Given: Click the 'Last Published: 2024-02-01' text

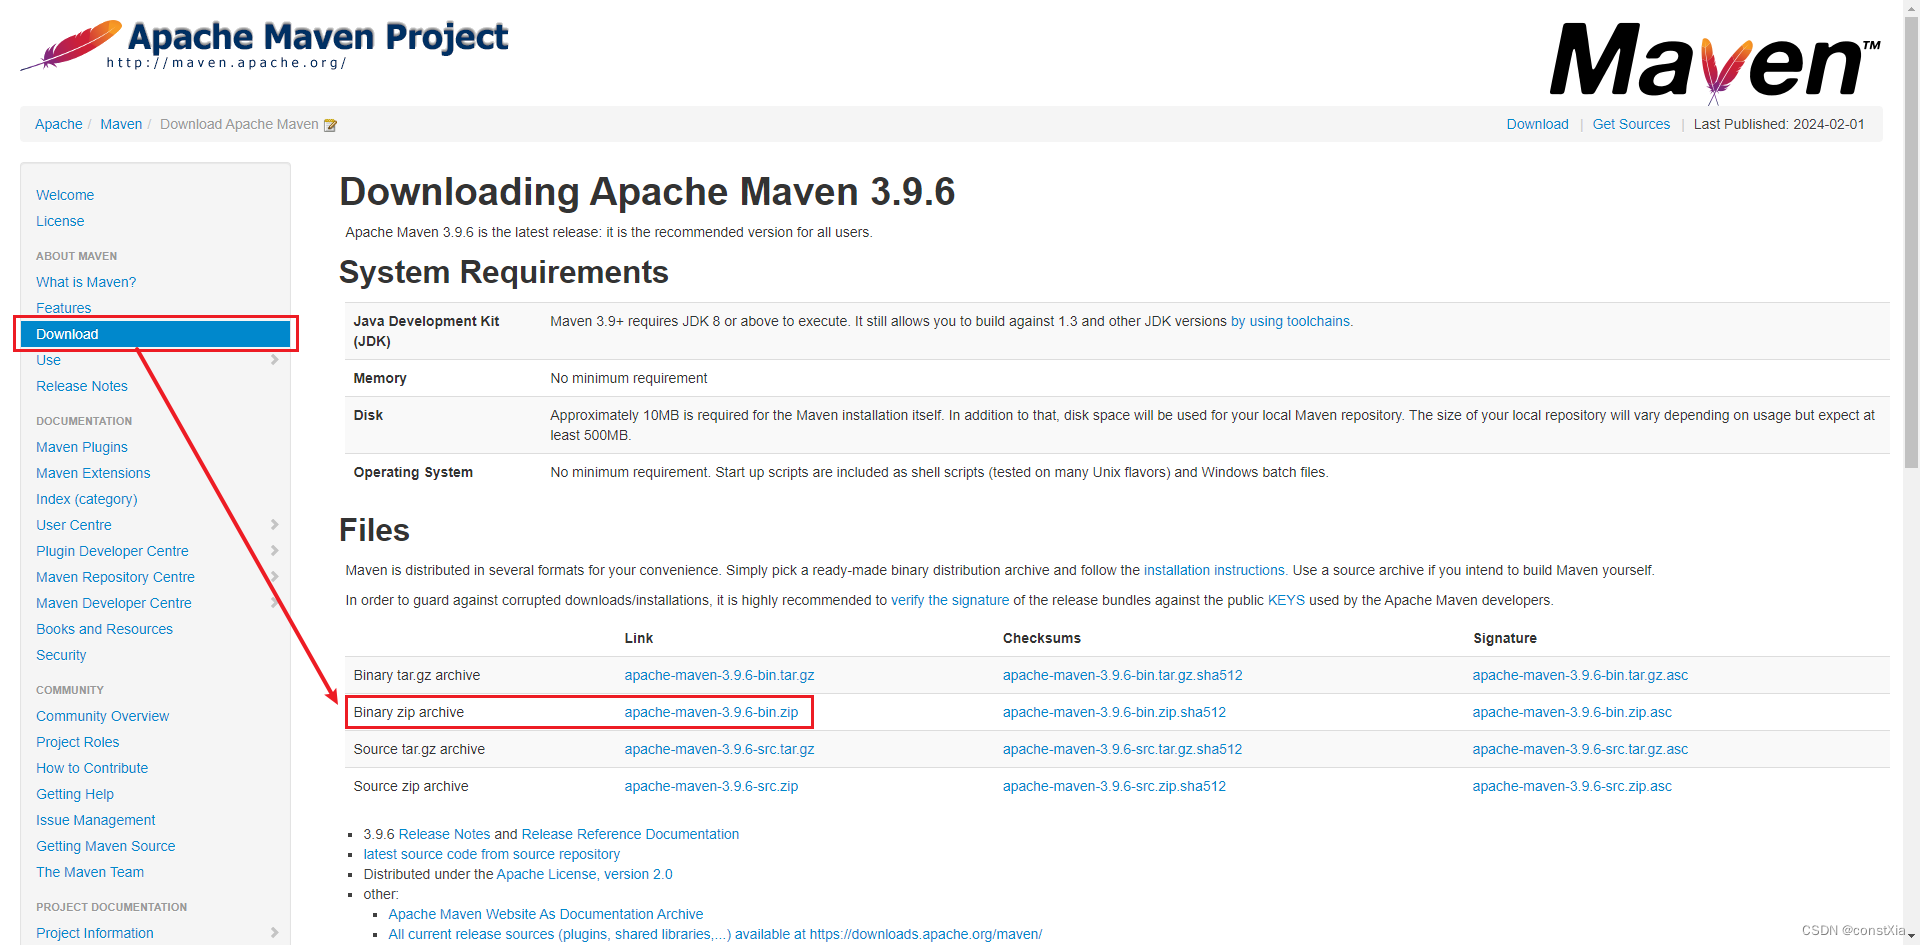Looking at the screenshot, I should pyautogui.click(x=1778, y=124).
